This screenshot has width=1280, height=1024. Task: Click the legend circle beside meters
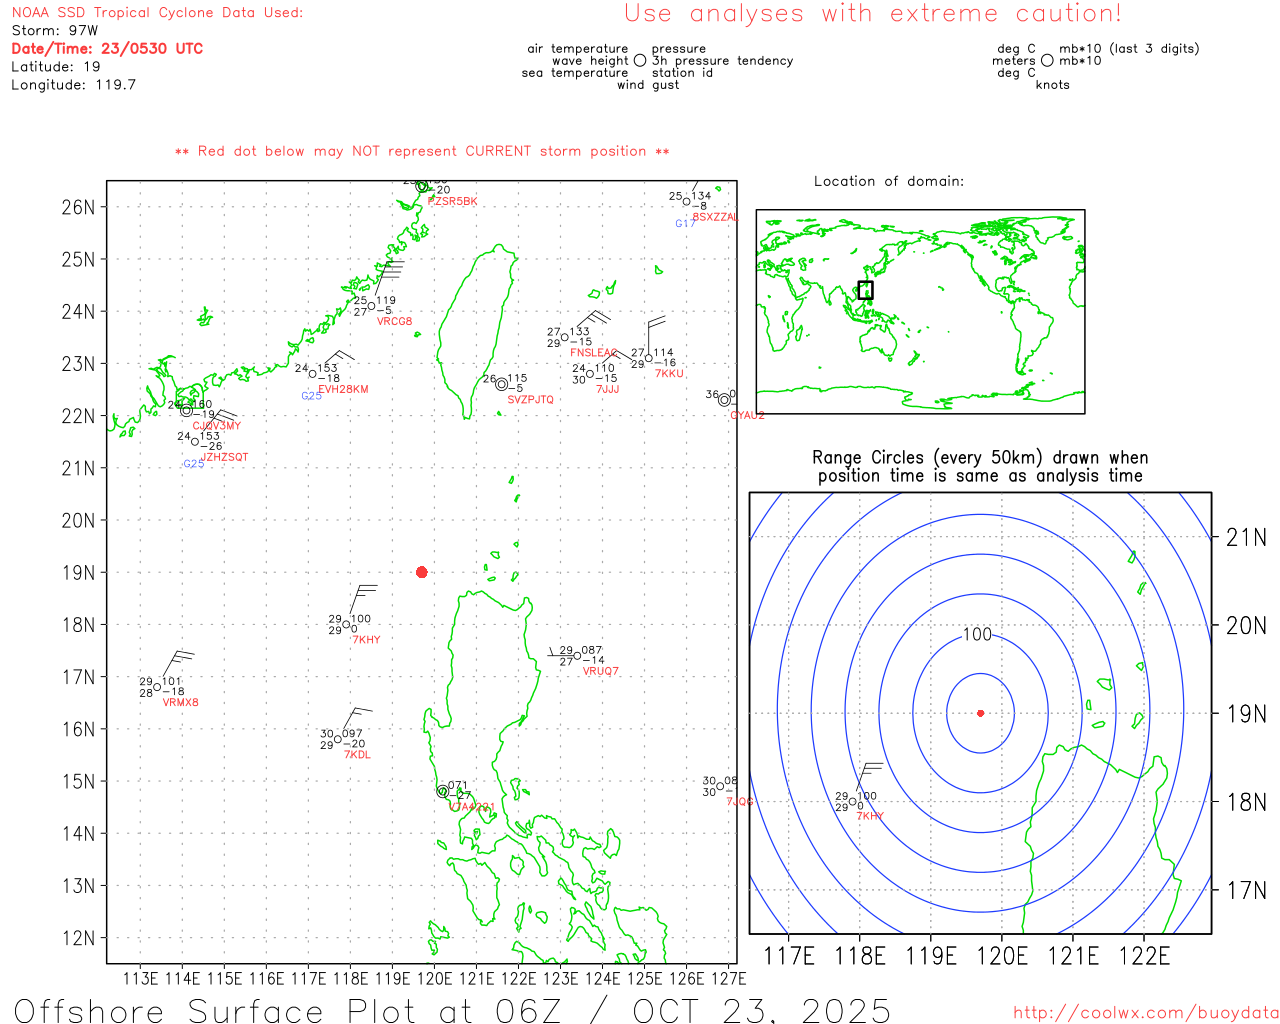click(x=1047, y=61)
